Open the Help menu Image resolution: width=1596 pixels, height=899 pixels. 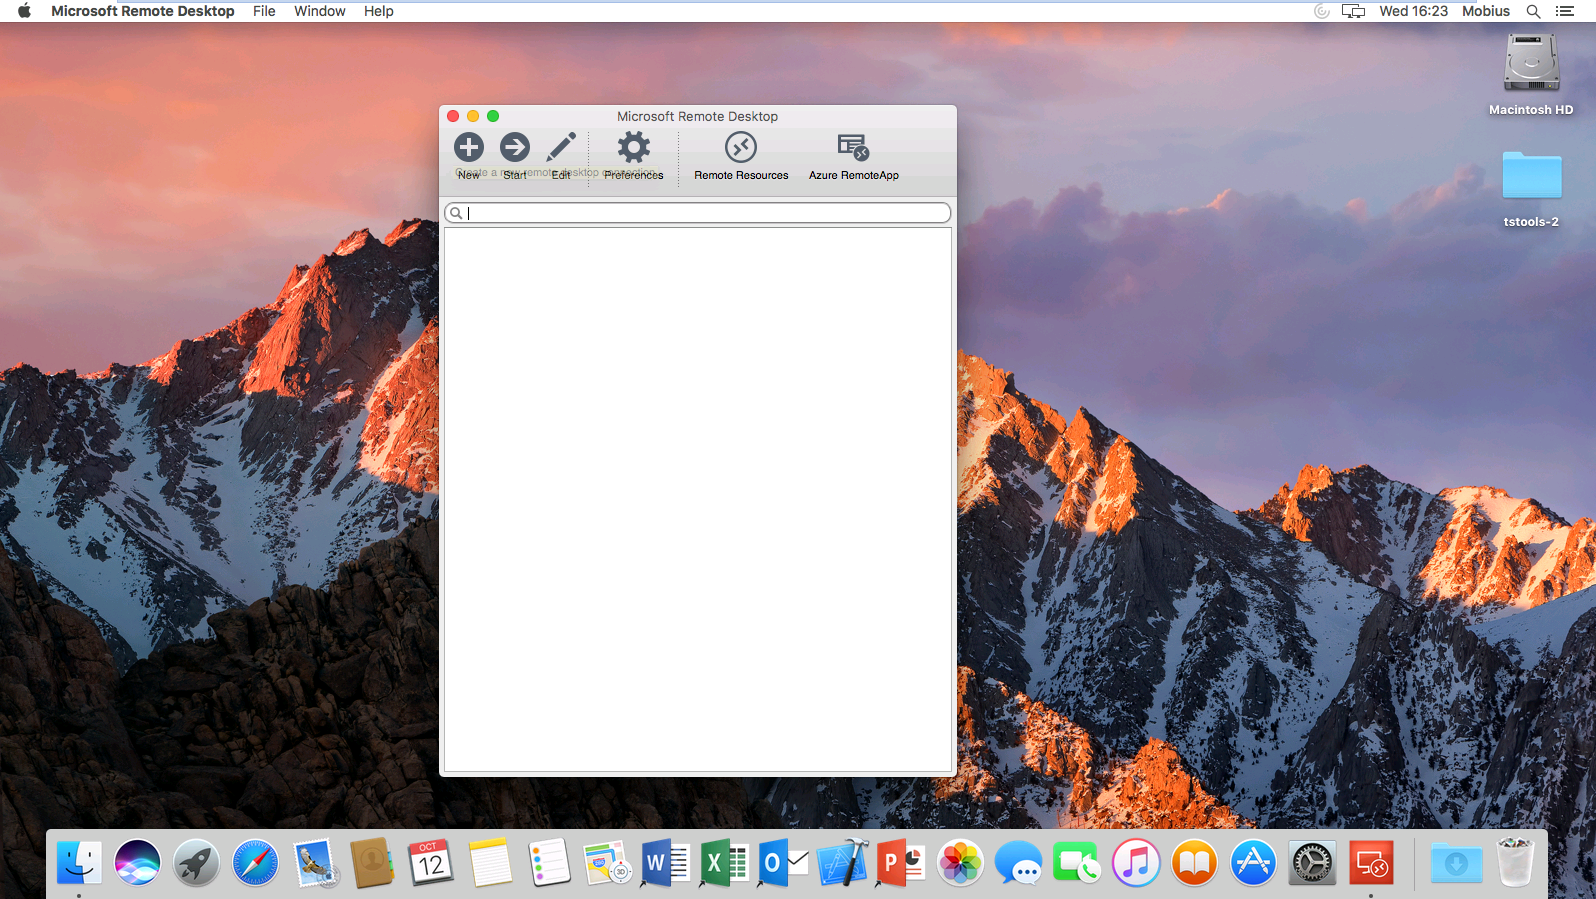click(378, 11)
